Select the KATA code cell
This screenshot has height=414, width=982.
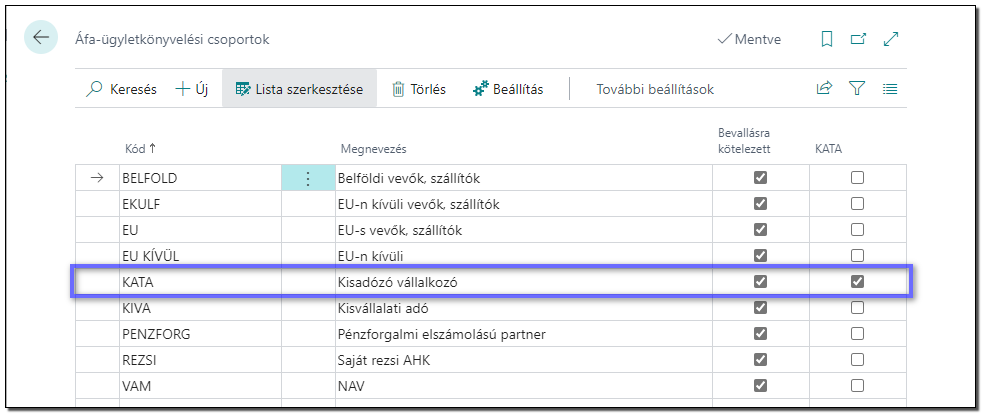[x=200, y=282]
